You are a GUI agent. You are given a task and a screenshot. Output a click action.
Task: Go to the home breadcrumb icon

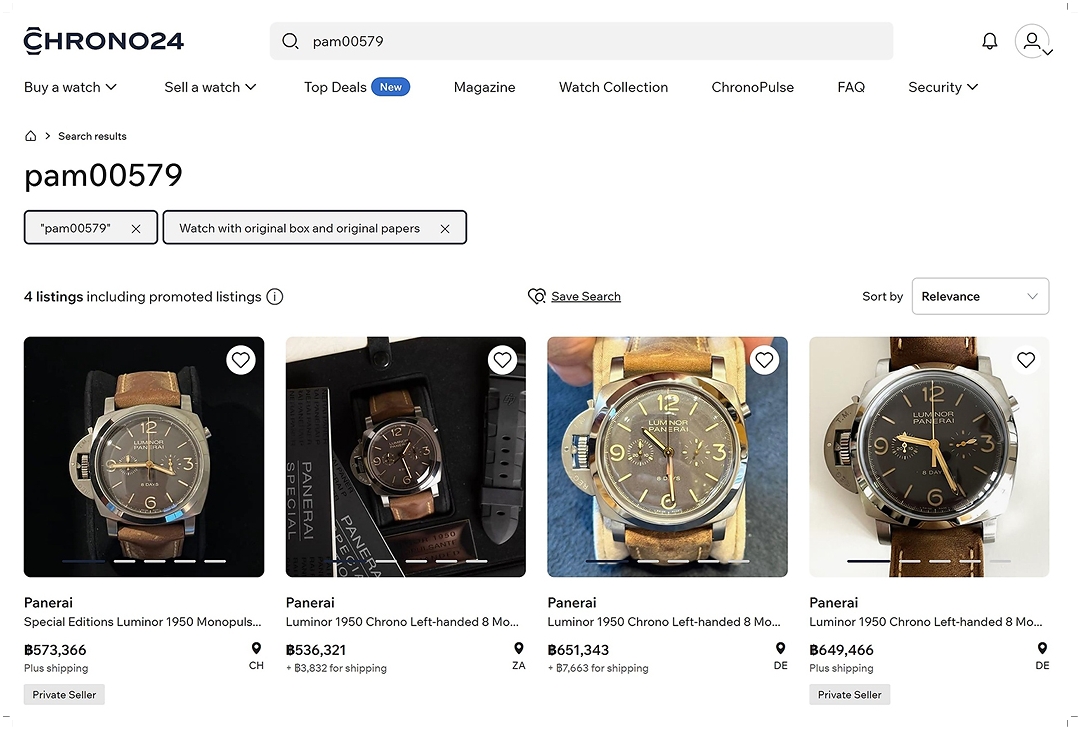pyautogui.click(x=31, y=136)
